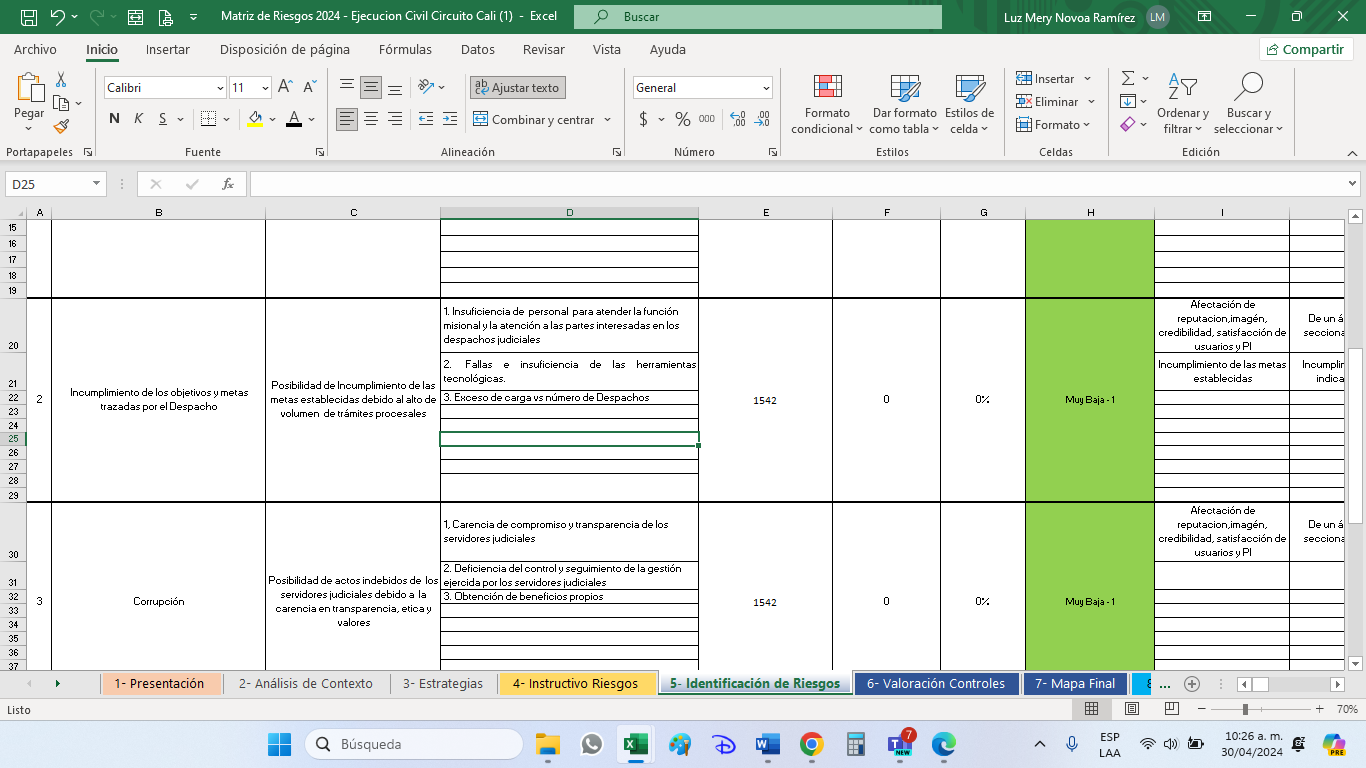The width and height of the screenshot is (1366, 768).
Task: Align cell text right
Action: [x=395, y=119]
